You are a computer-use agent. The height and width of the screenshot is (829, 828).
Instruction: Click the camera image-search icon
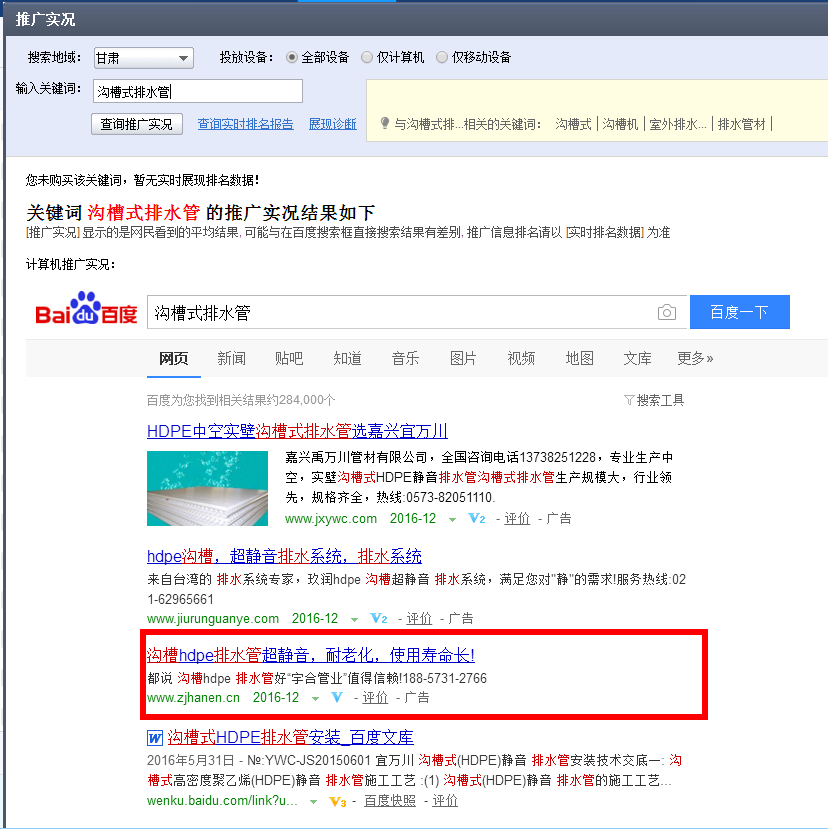667,312
